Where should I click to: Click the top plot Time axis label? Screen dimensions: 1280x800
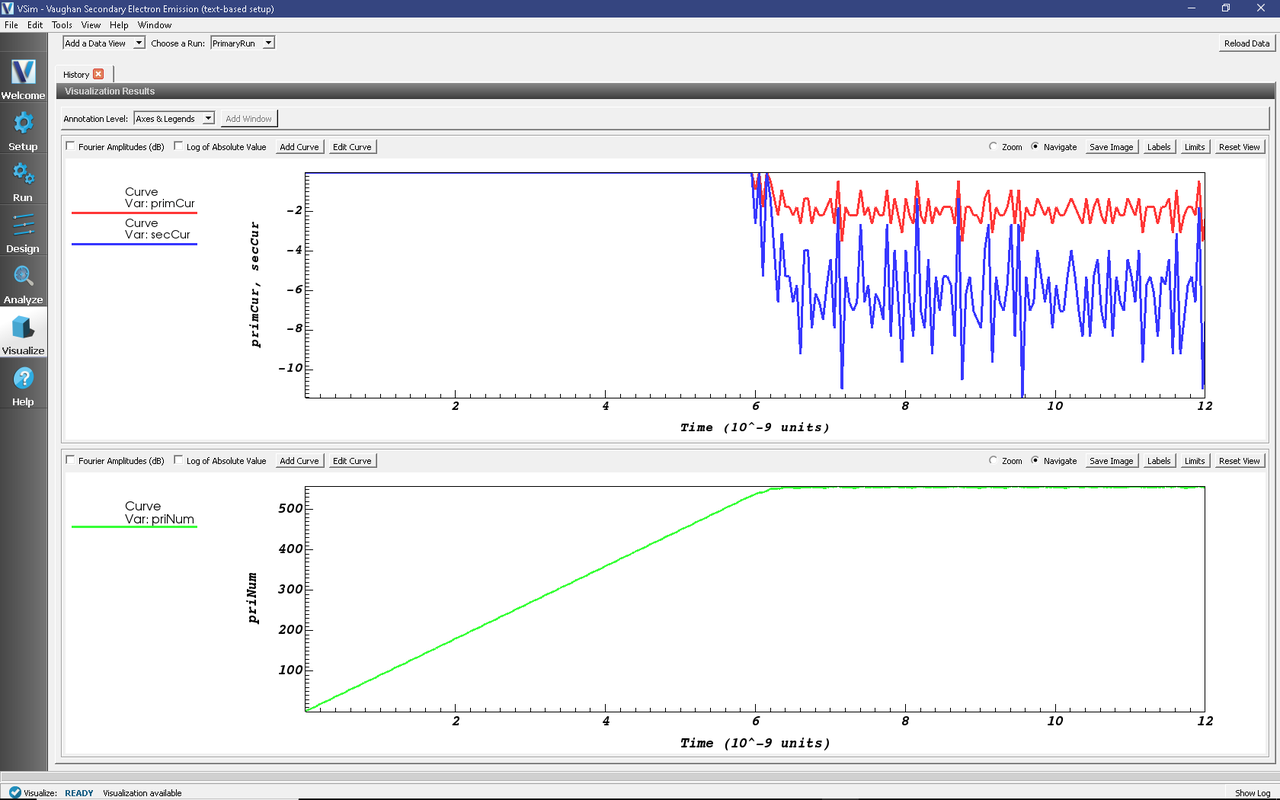point(755,428)
